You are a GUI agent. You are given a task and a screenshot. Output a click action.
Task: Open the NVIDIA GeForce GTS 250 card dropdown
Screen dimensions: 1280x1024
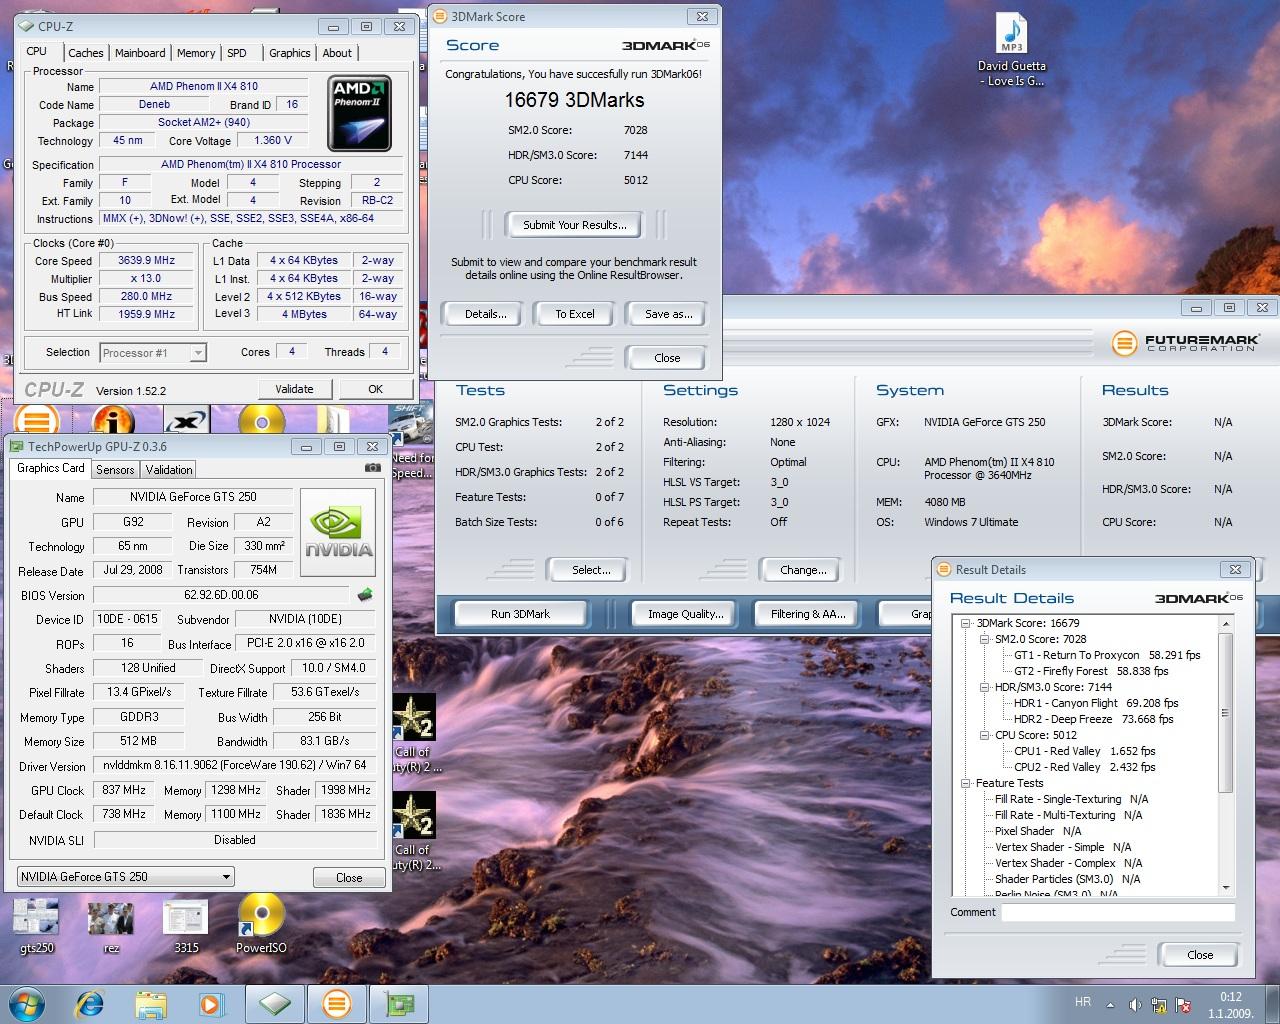[126, 876]
